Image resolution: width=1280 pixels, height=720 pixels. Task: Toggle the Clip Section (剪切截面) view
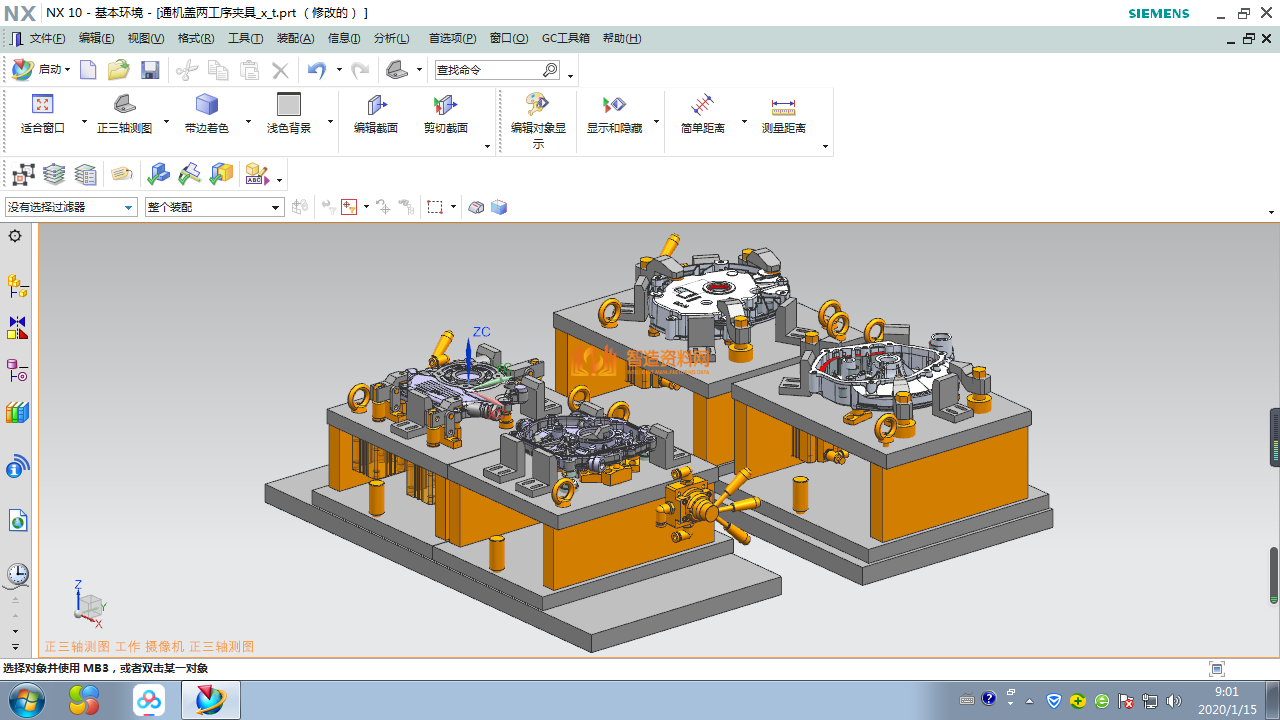pos(445,105)
